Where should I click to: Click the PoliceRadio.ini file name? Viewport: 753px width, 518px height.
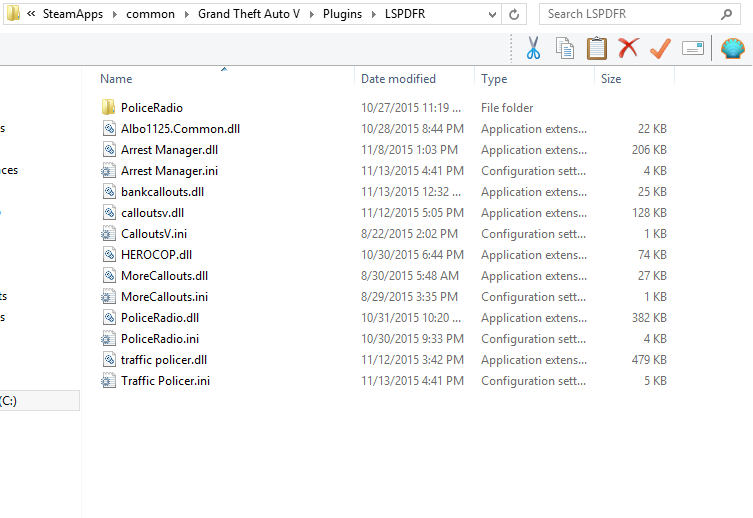(160, 339)
